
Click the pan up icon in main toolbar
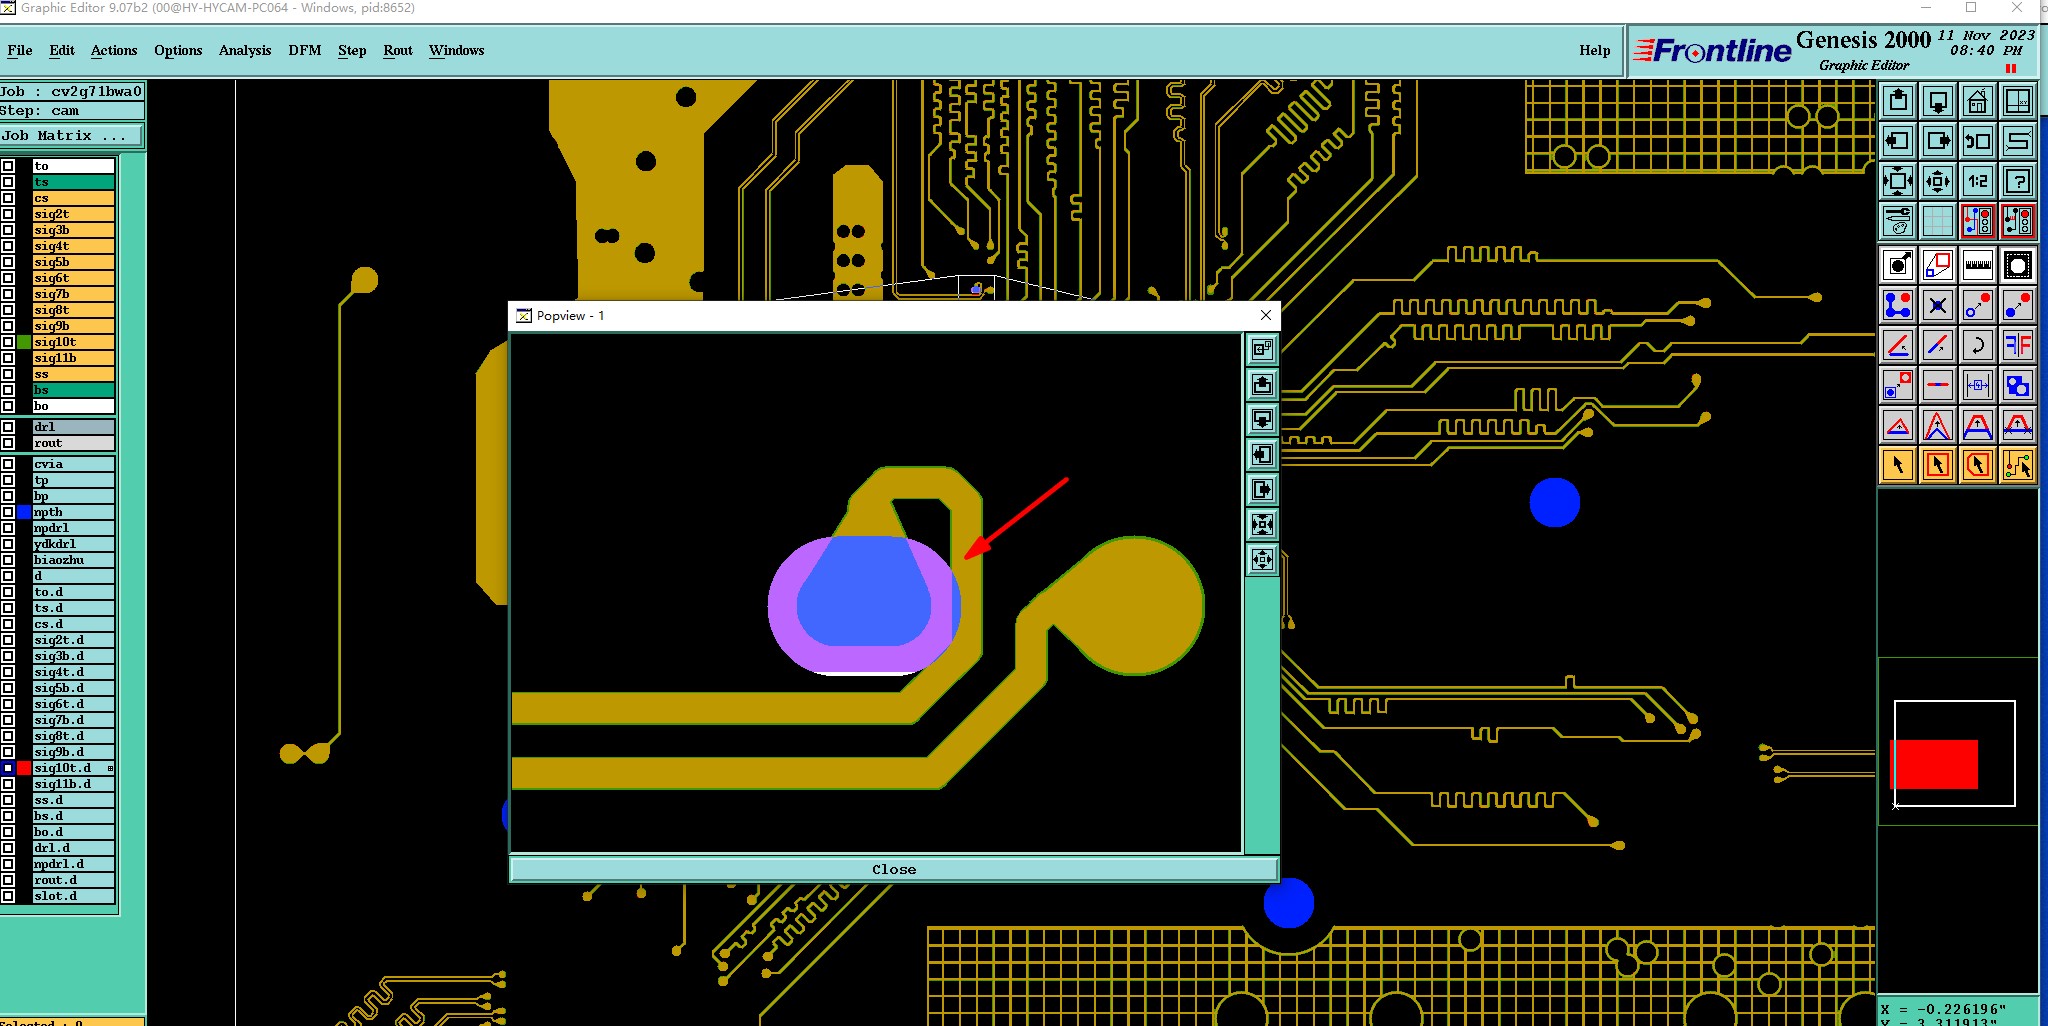point(1898,101)
